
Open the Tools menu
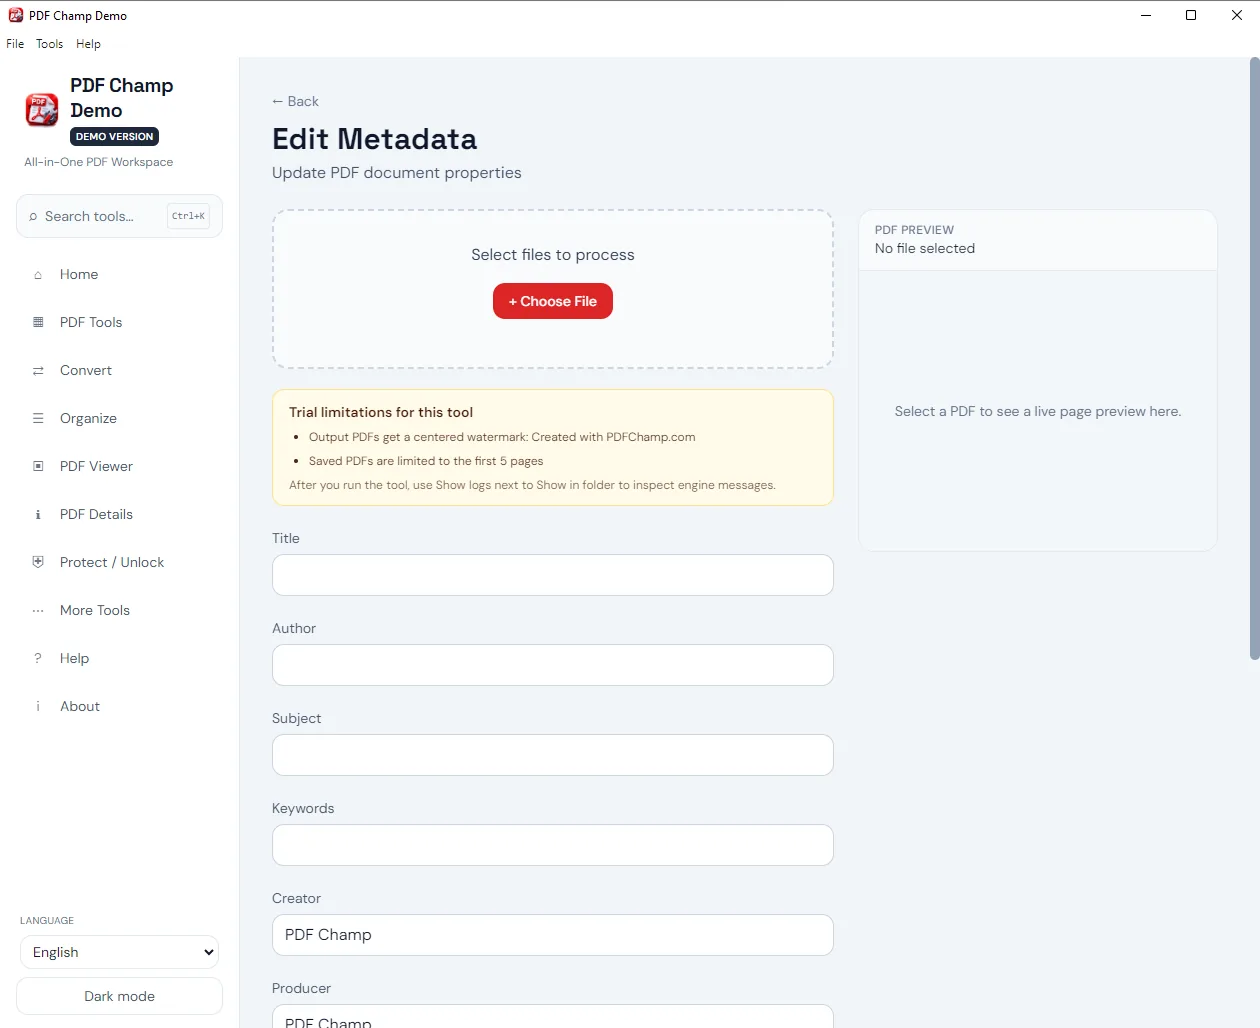click(49, 44)
